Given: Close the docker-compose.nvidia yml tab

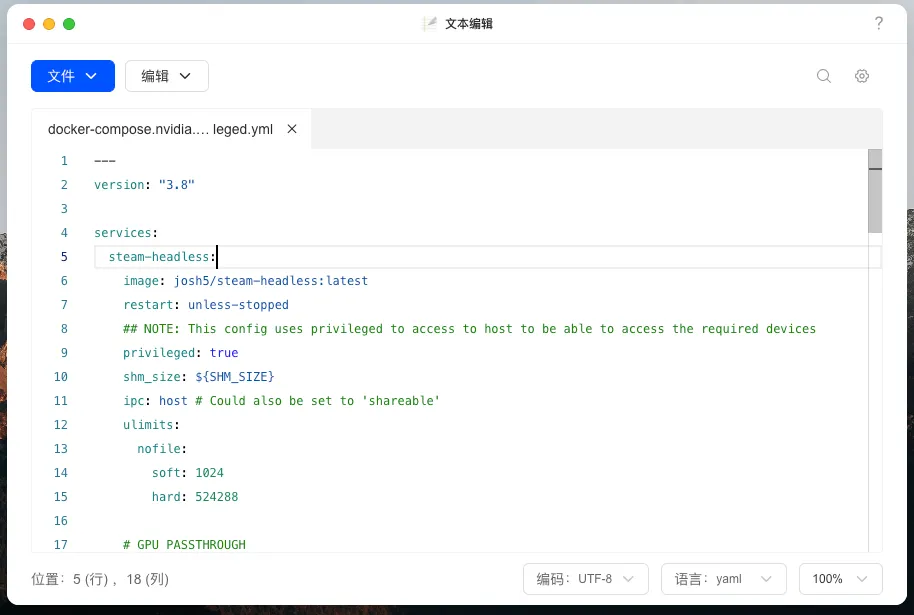Looking at the screenshot, I should [x=292, y=129].
